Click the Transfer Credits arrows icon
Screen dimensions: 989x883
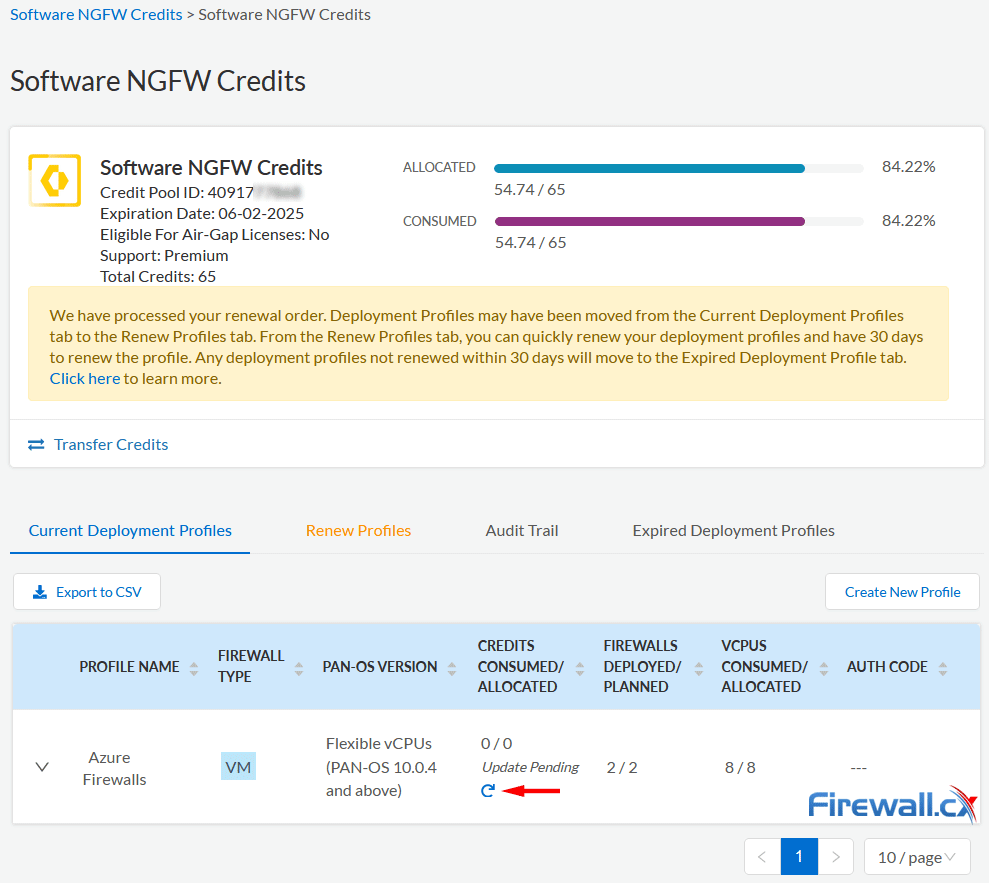click(x=36, y=445)
